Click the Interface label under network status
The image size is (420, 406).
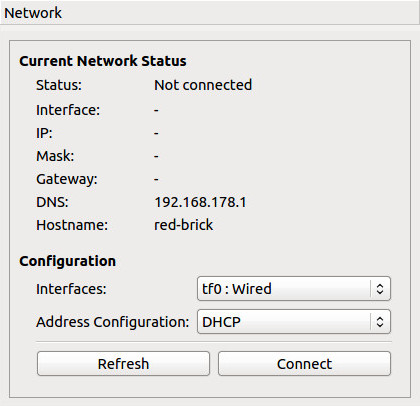point(68,110)
